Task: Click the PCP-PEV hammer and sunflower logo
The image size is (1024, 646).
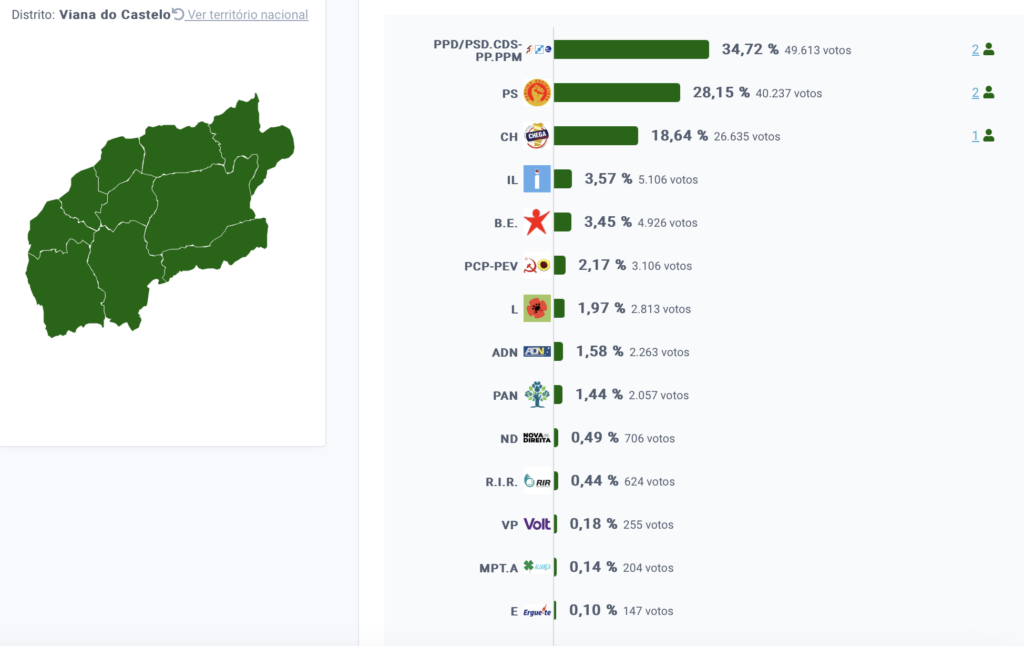Action: pos(537,265)
